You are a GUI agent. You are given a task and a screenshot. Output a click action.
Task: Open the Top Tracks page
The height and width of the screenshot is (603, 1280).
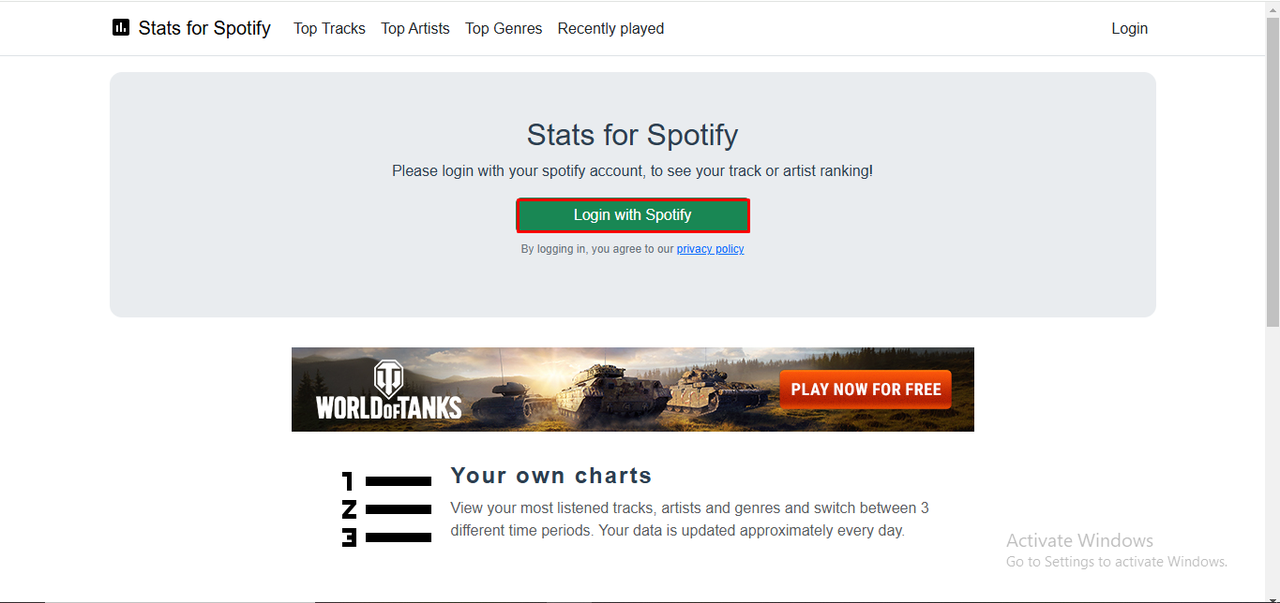coord(329,28)
